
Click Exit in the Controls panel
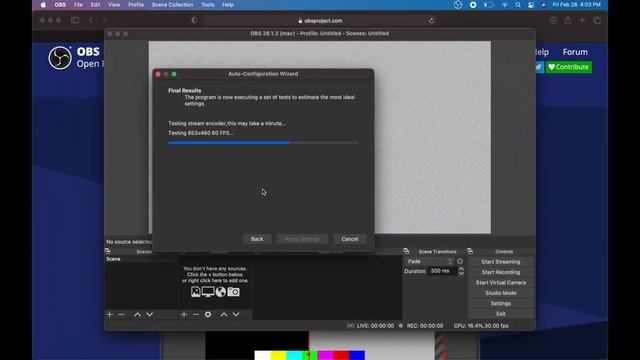pyautogui.click(x=501, y=314)
